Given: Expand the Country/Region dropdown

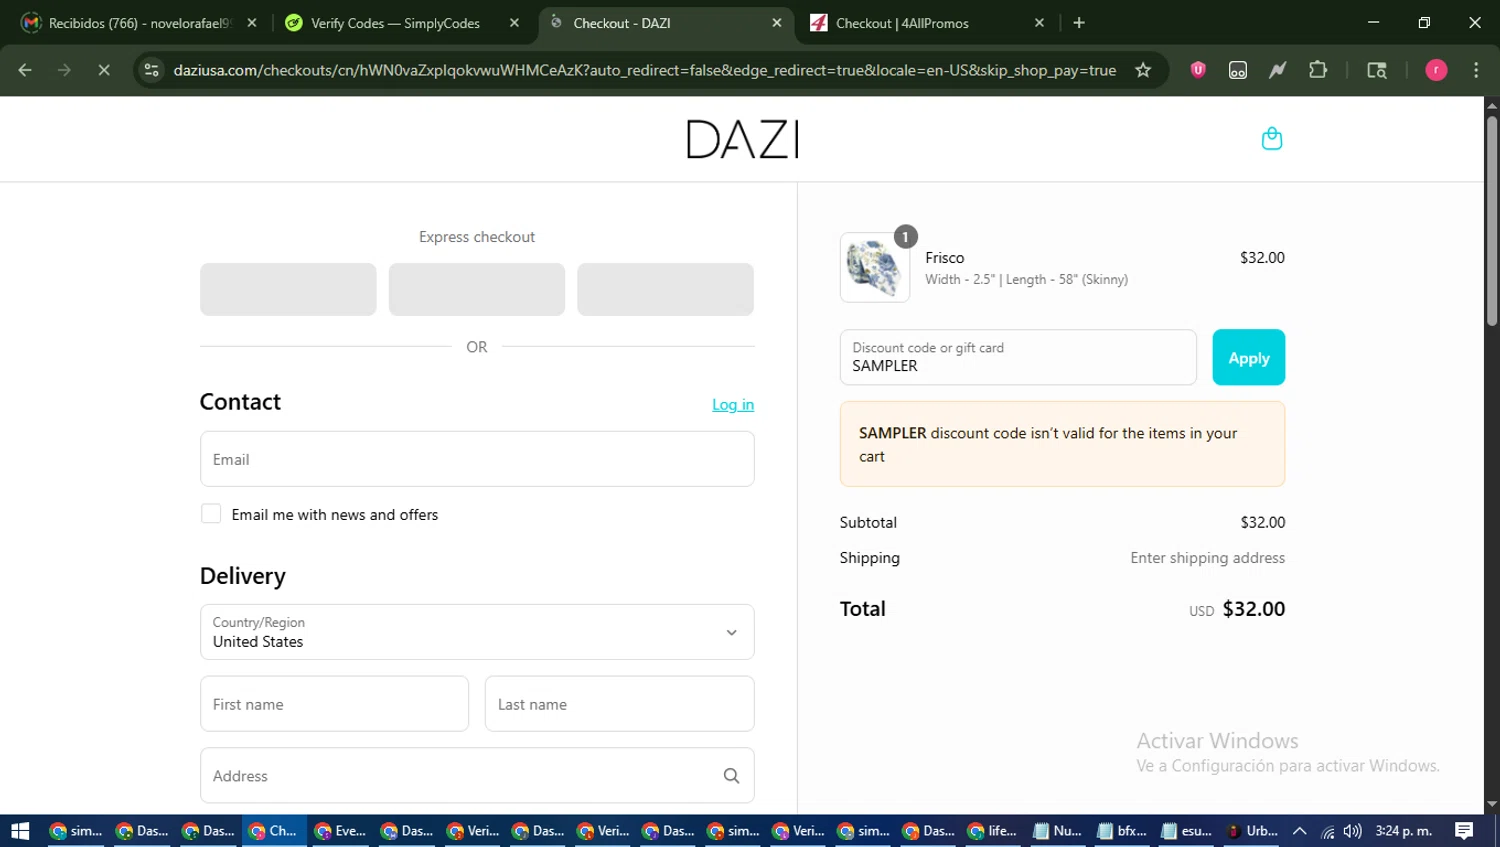Looking at the screenshot, I should tap(477, 632).
